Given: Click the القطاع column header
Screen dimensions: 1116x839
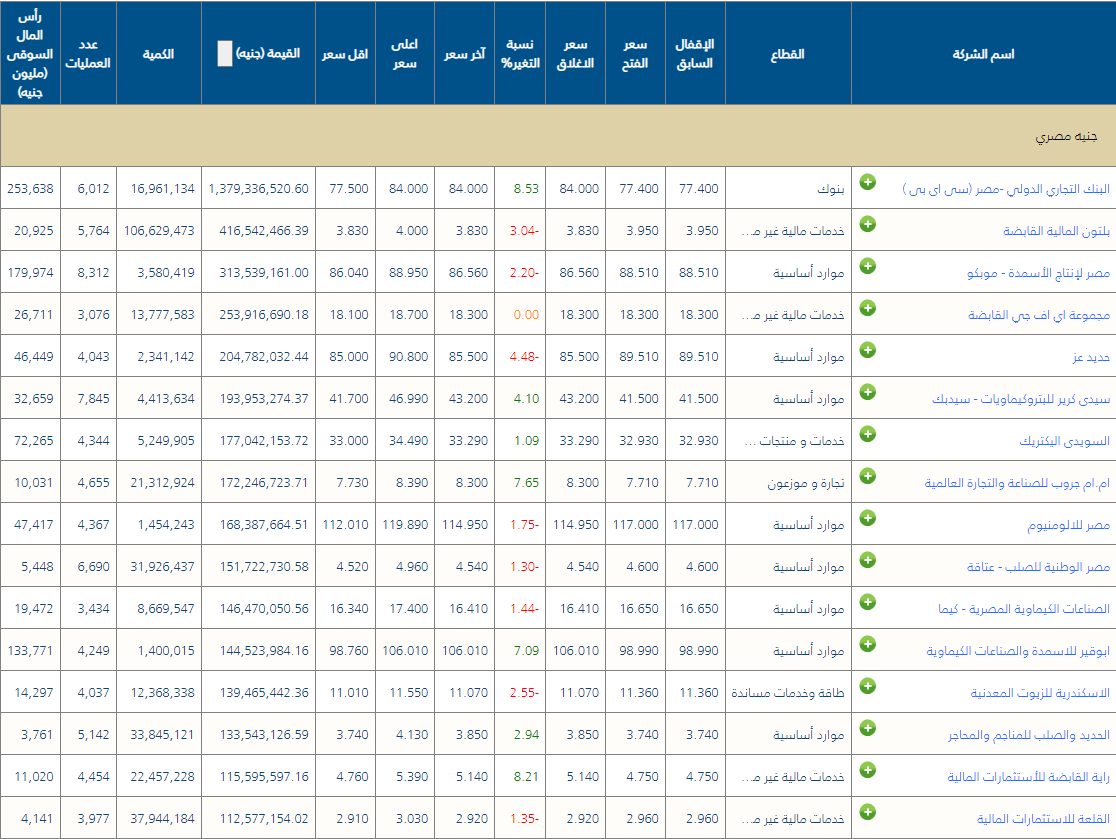Looking at the screenshot, I should [788, 54].
